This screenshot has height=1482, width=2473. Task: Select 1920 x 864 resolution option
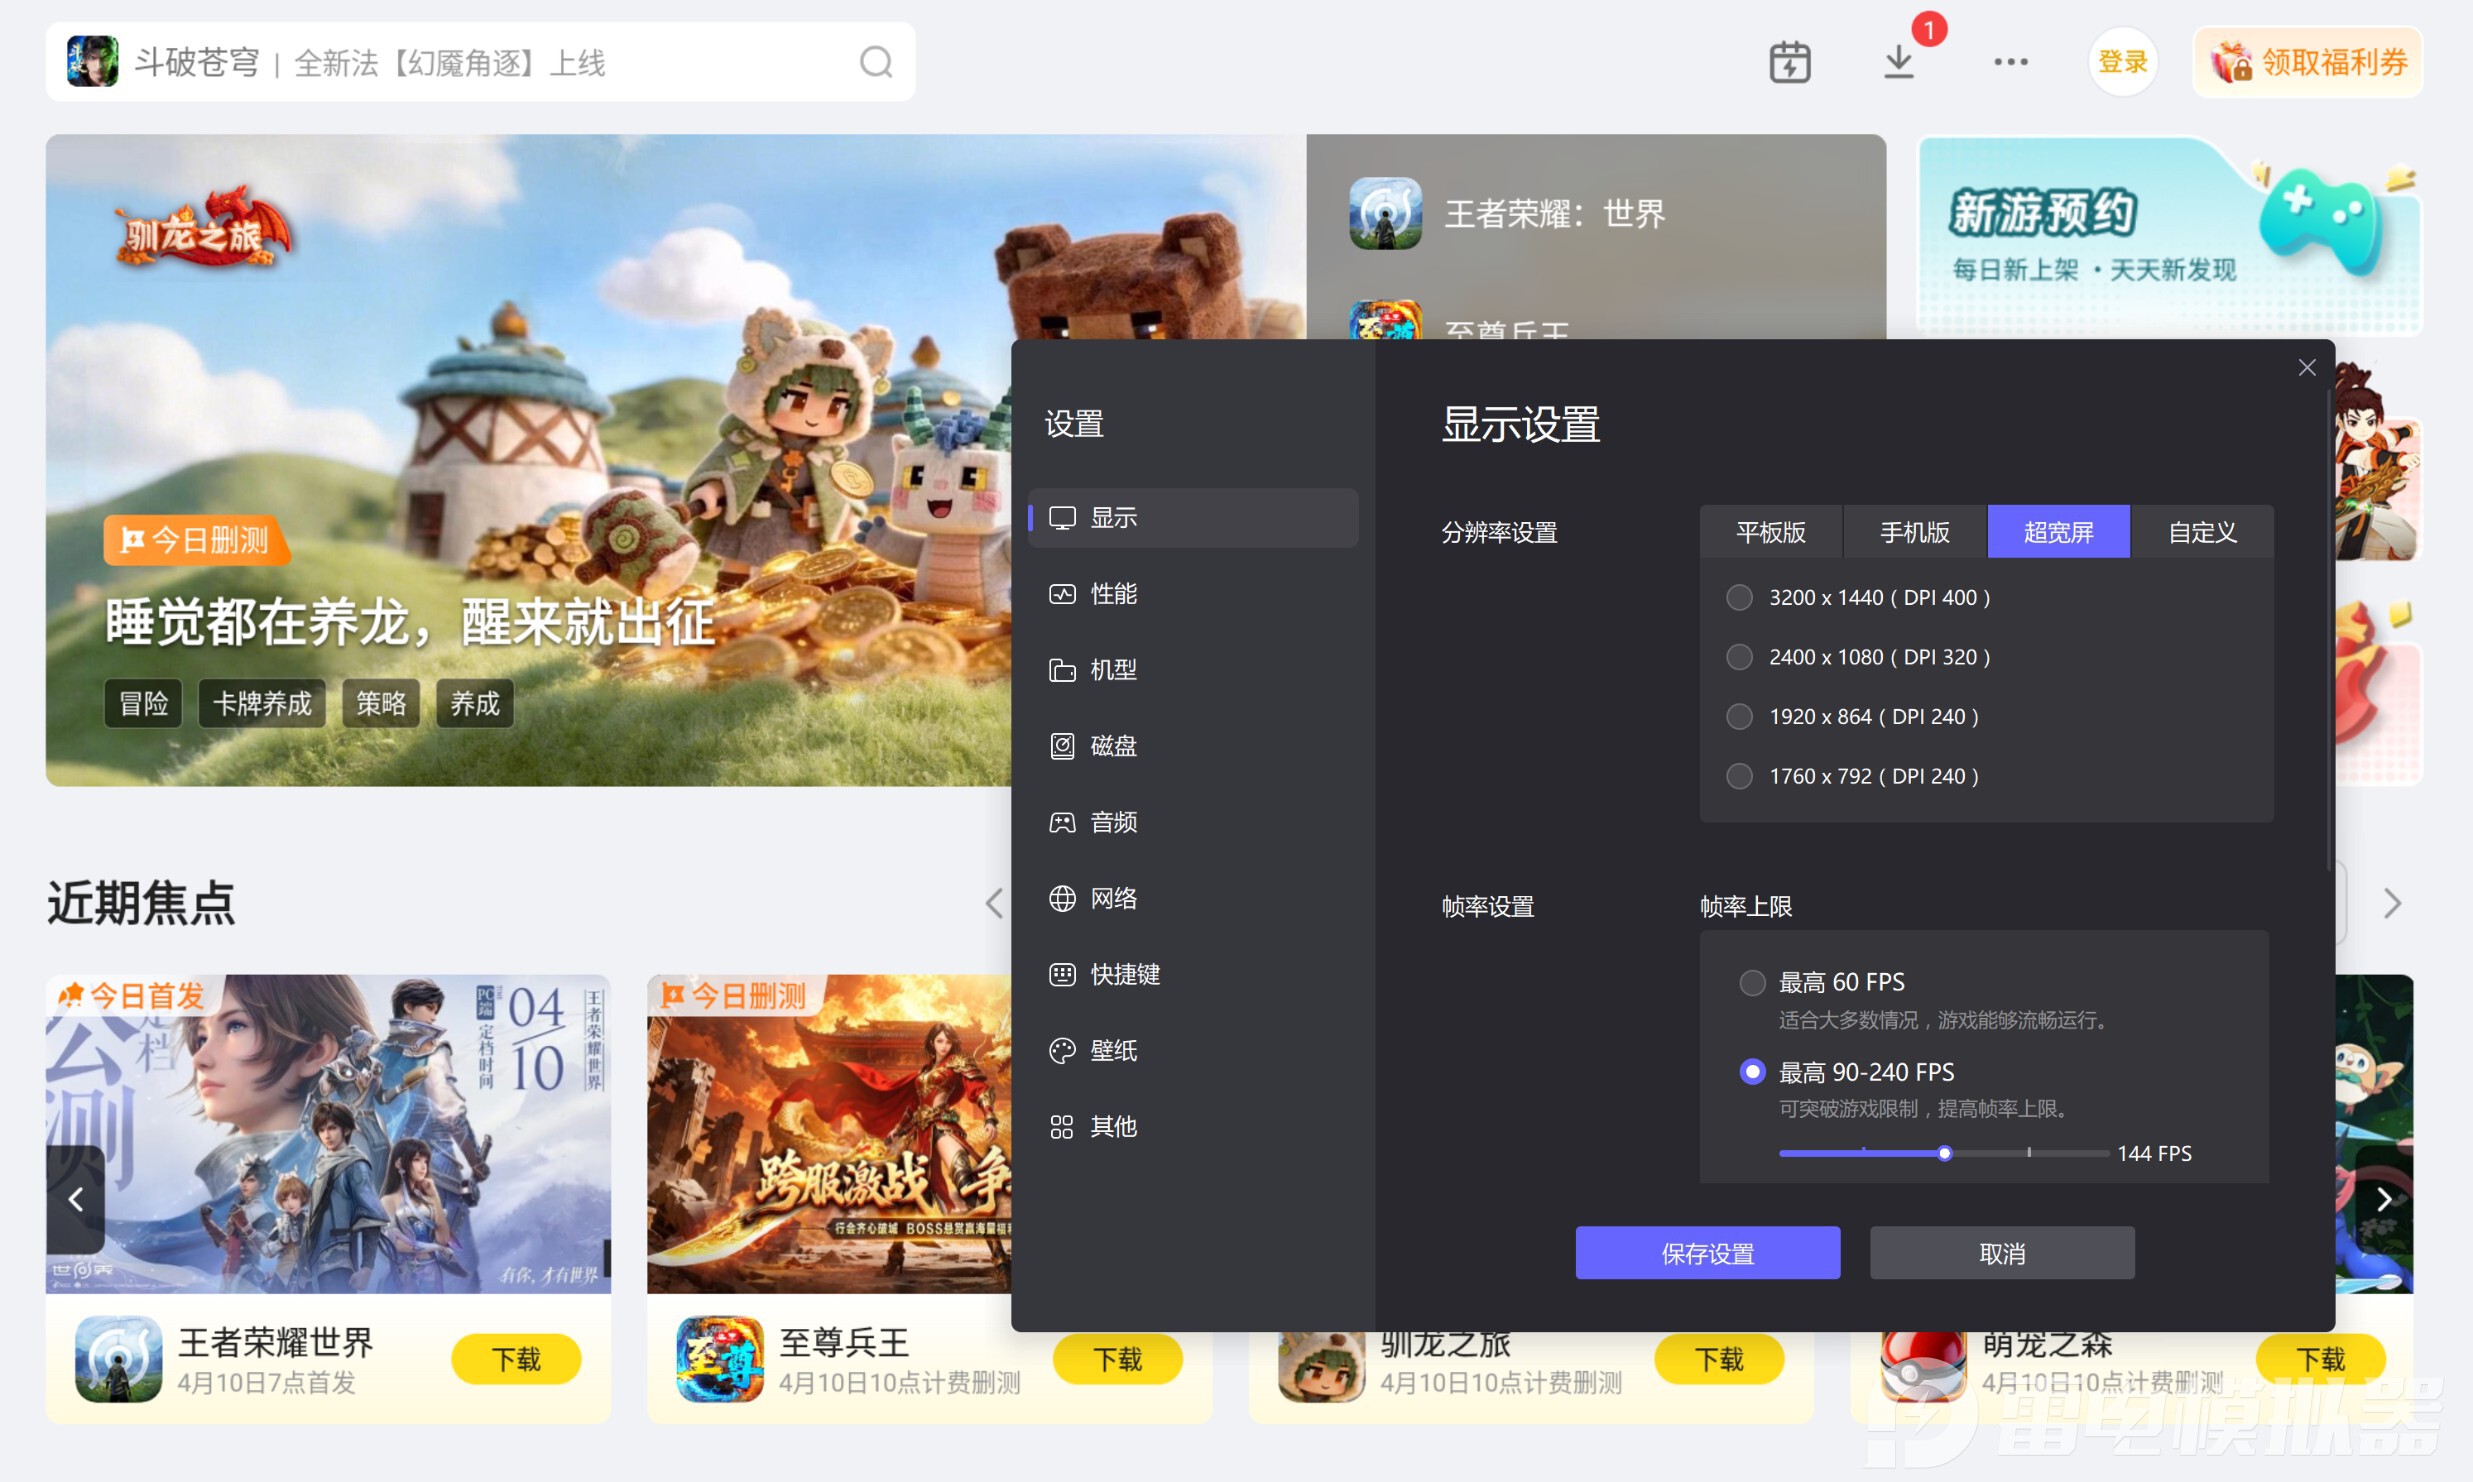(1739, 716)
